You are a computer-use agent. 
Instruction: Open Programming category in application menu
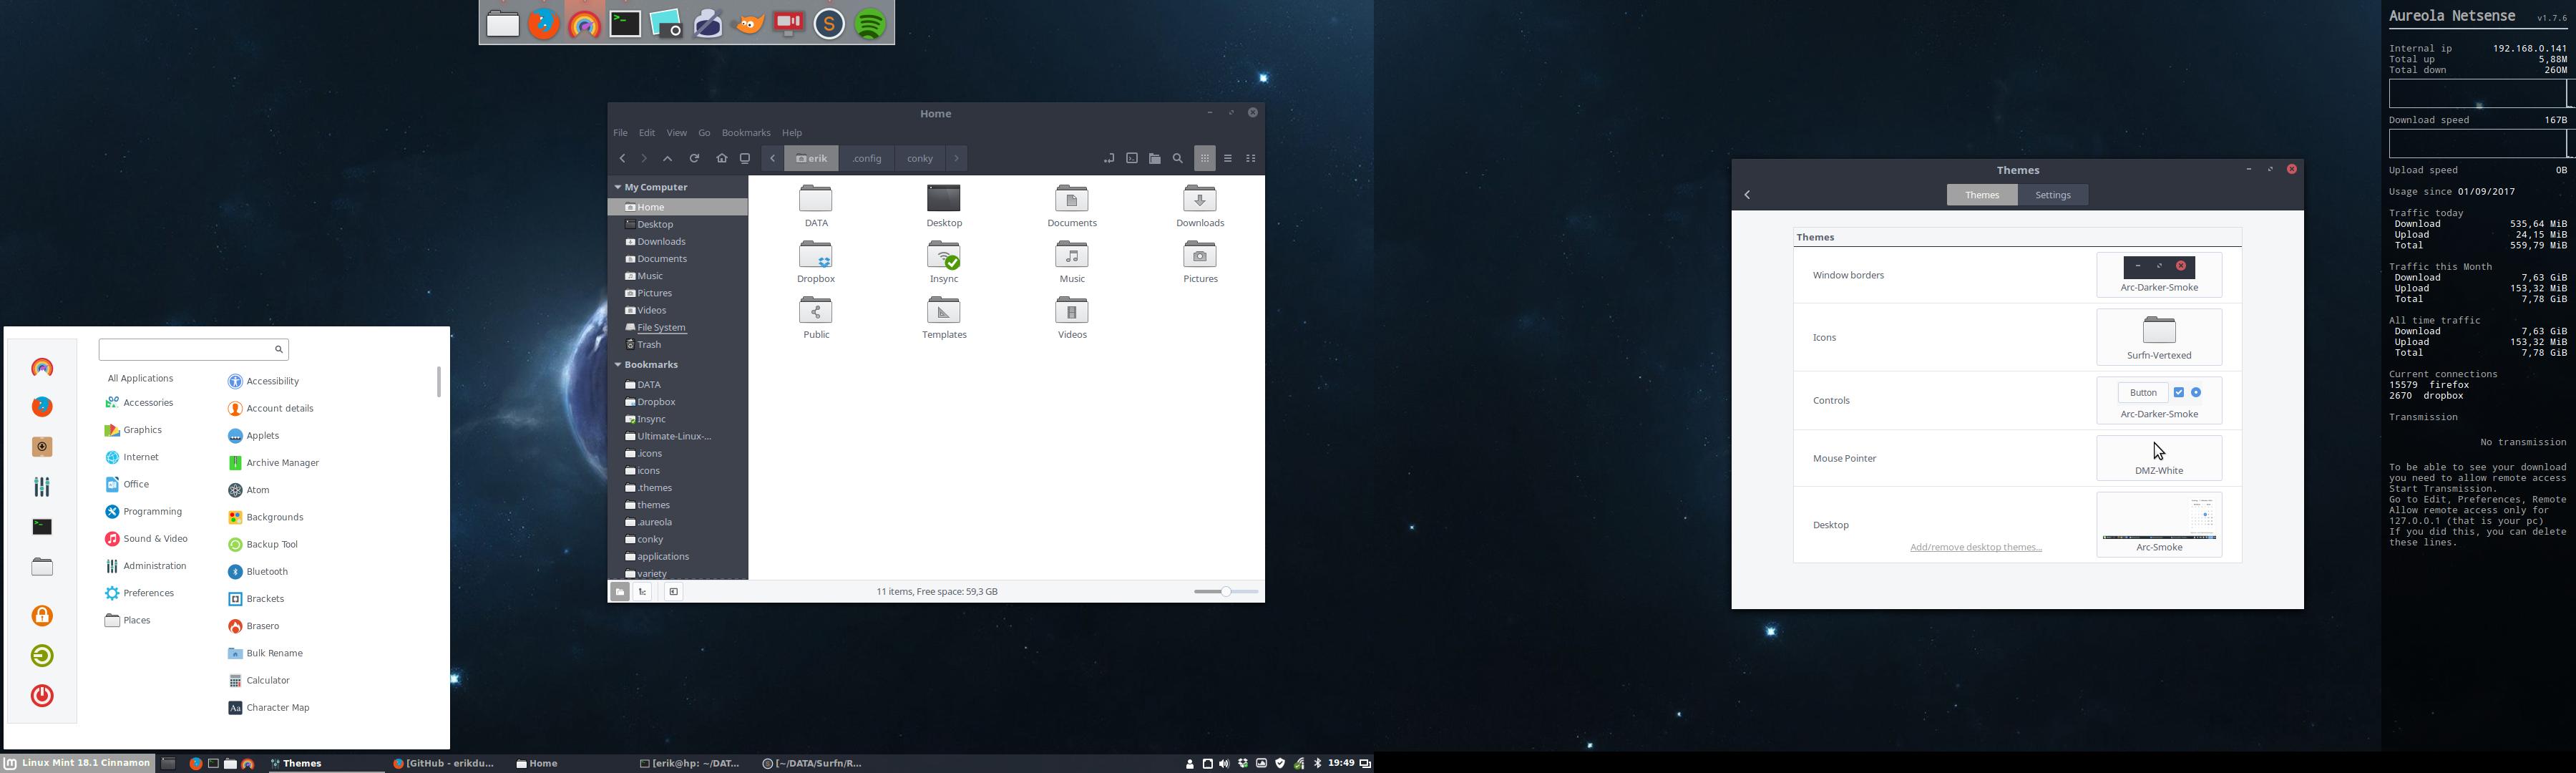tap(144, 512)
